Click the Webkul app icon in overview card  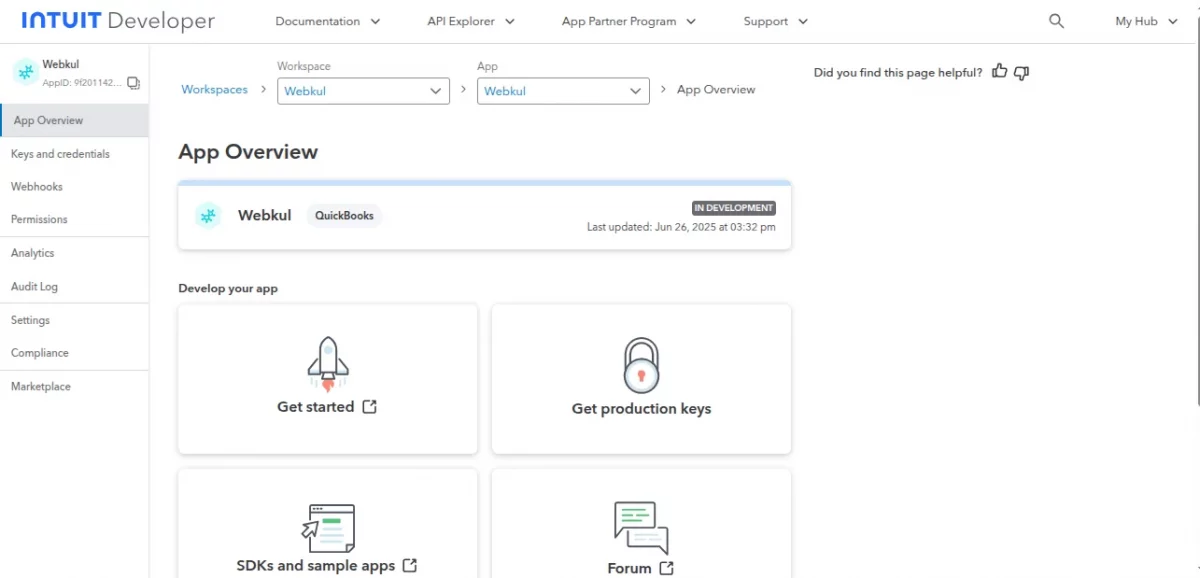tap(208, 215)
